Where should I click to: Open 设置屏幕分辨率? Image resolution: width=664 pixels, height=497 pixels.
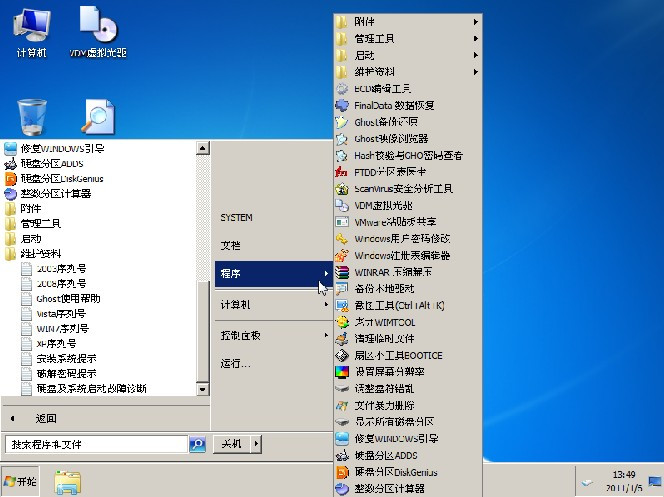click(408, 372)
